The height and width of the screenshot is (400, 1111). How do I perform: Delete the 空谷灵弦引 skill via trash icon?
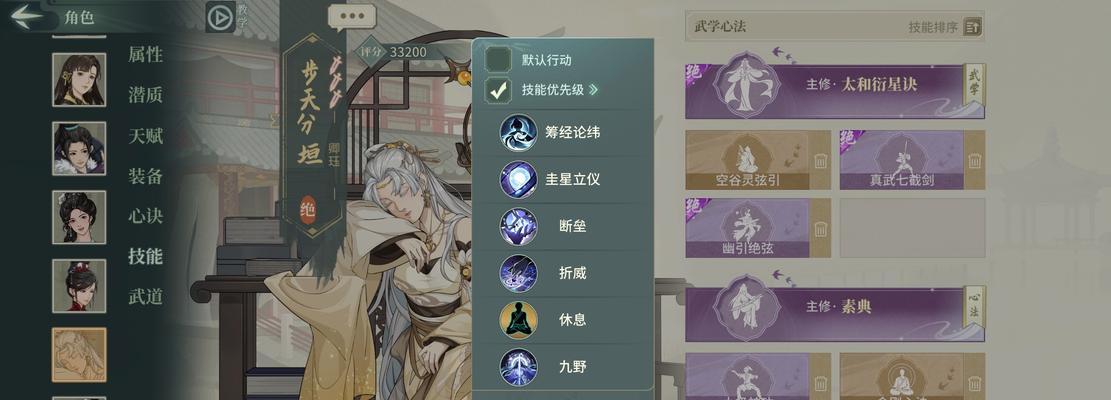(820, 161)
